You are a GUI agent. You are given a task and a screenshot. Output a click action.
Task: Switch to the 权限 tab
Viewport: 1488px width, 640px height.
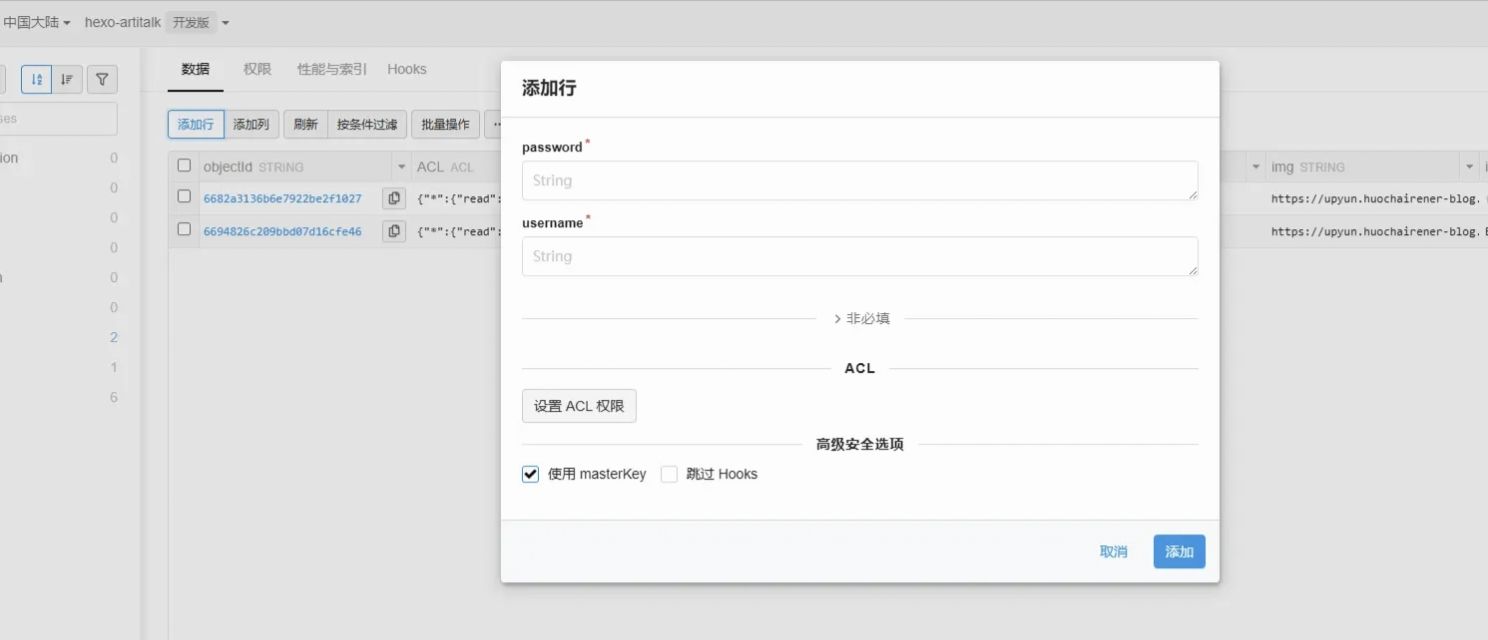257,69
